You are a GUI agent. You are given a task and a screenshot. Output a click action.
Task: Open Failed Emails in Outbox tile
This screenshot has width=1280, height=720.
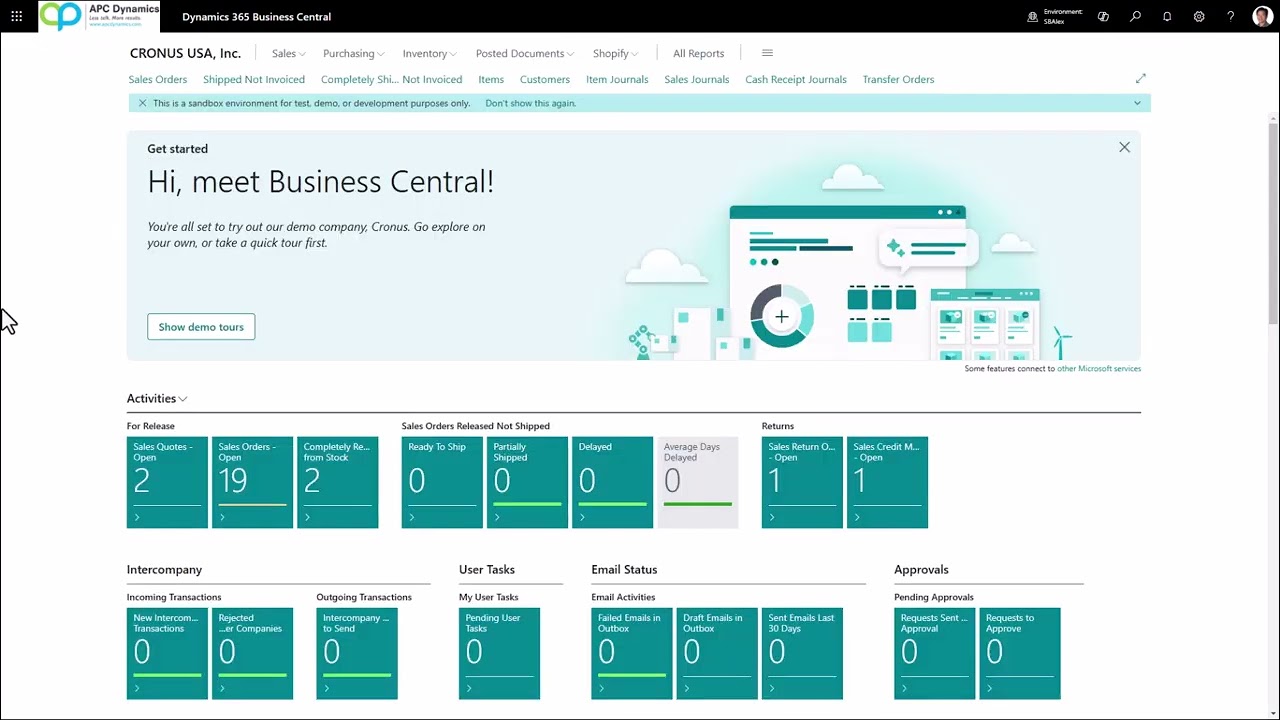click(632, 653)
